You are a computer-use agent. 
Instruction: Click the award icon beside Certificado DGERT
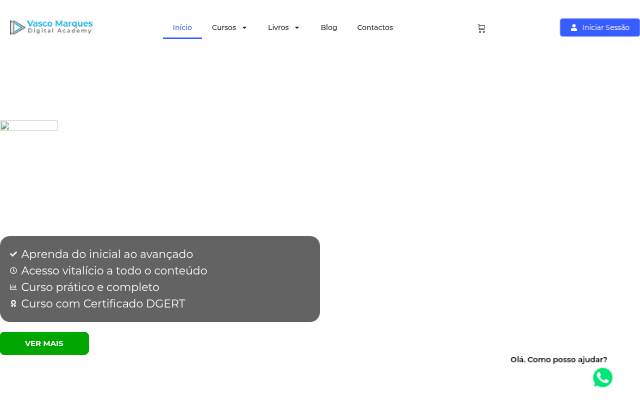pyautogui.click(x=13, y=304)
